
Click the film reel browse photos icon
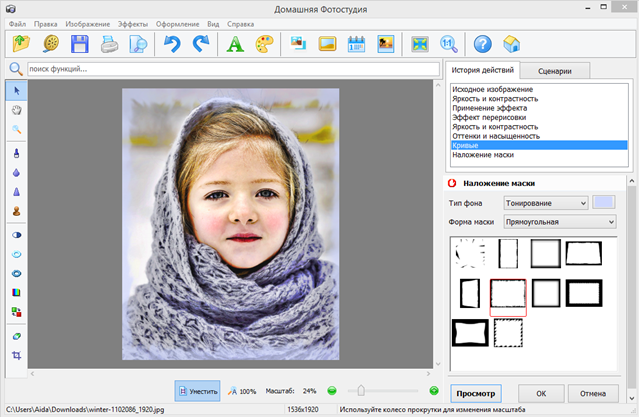[x=51, y=44]
